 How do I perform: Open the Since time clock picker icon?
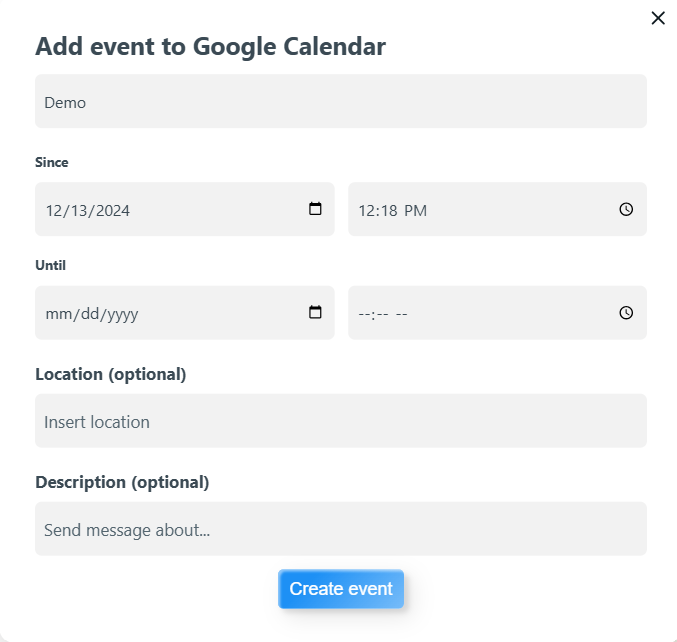tap(626, 209)
